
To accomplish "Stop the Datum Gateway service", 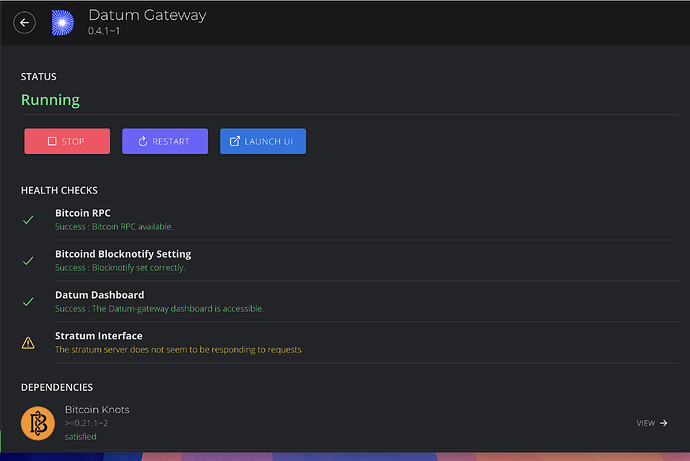I will pyautogui.click(x=67, y=141).
